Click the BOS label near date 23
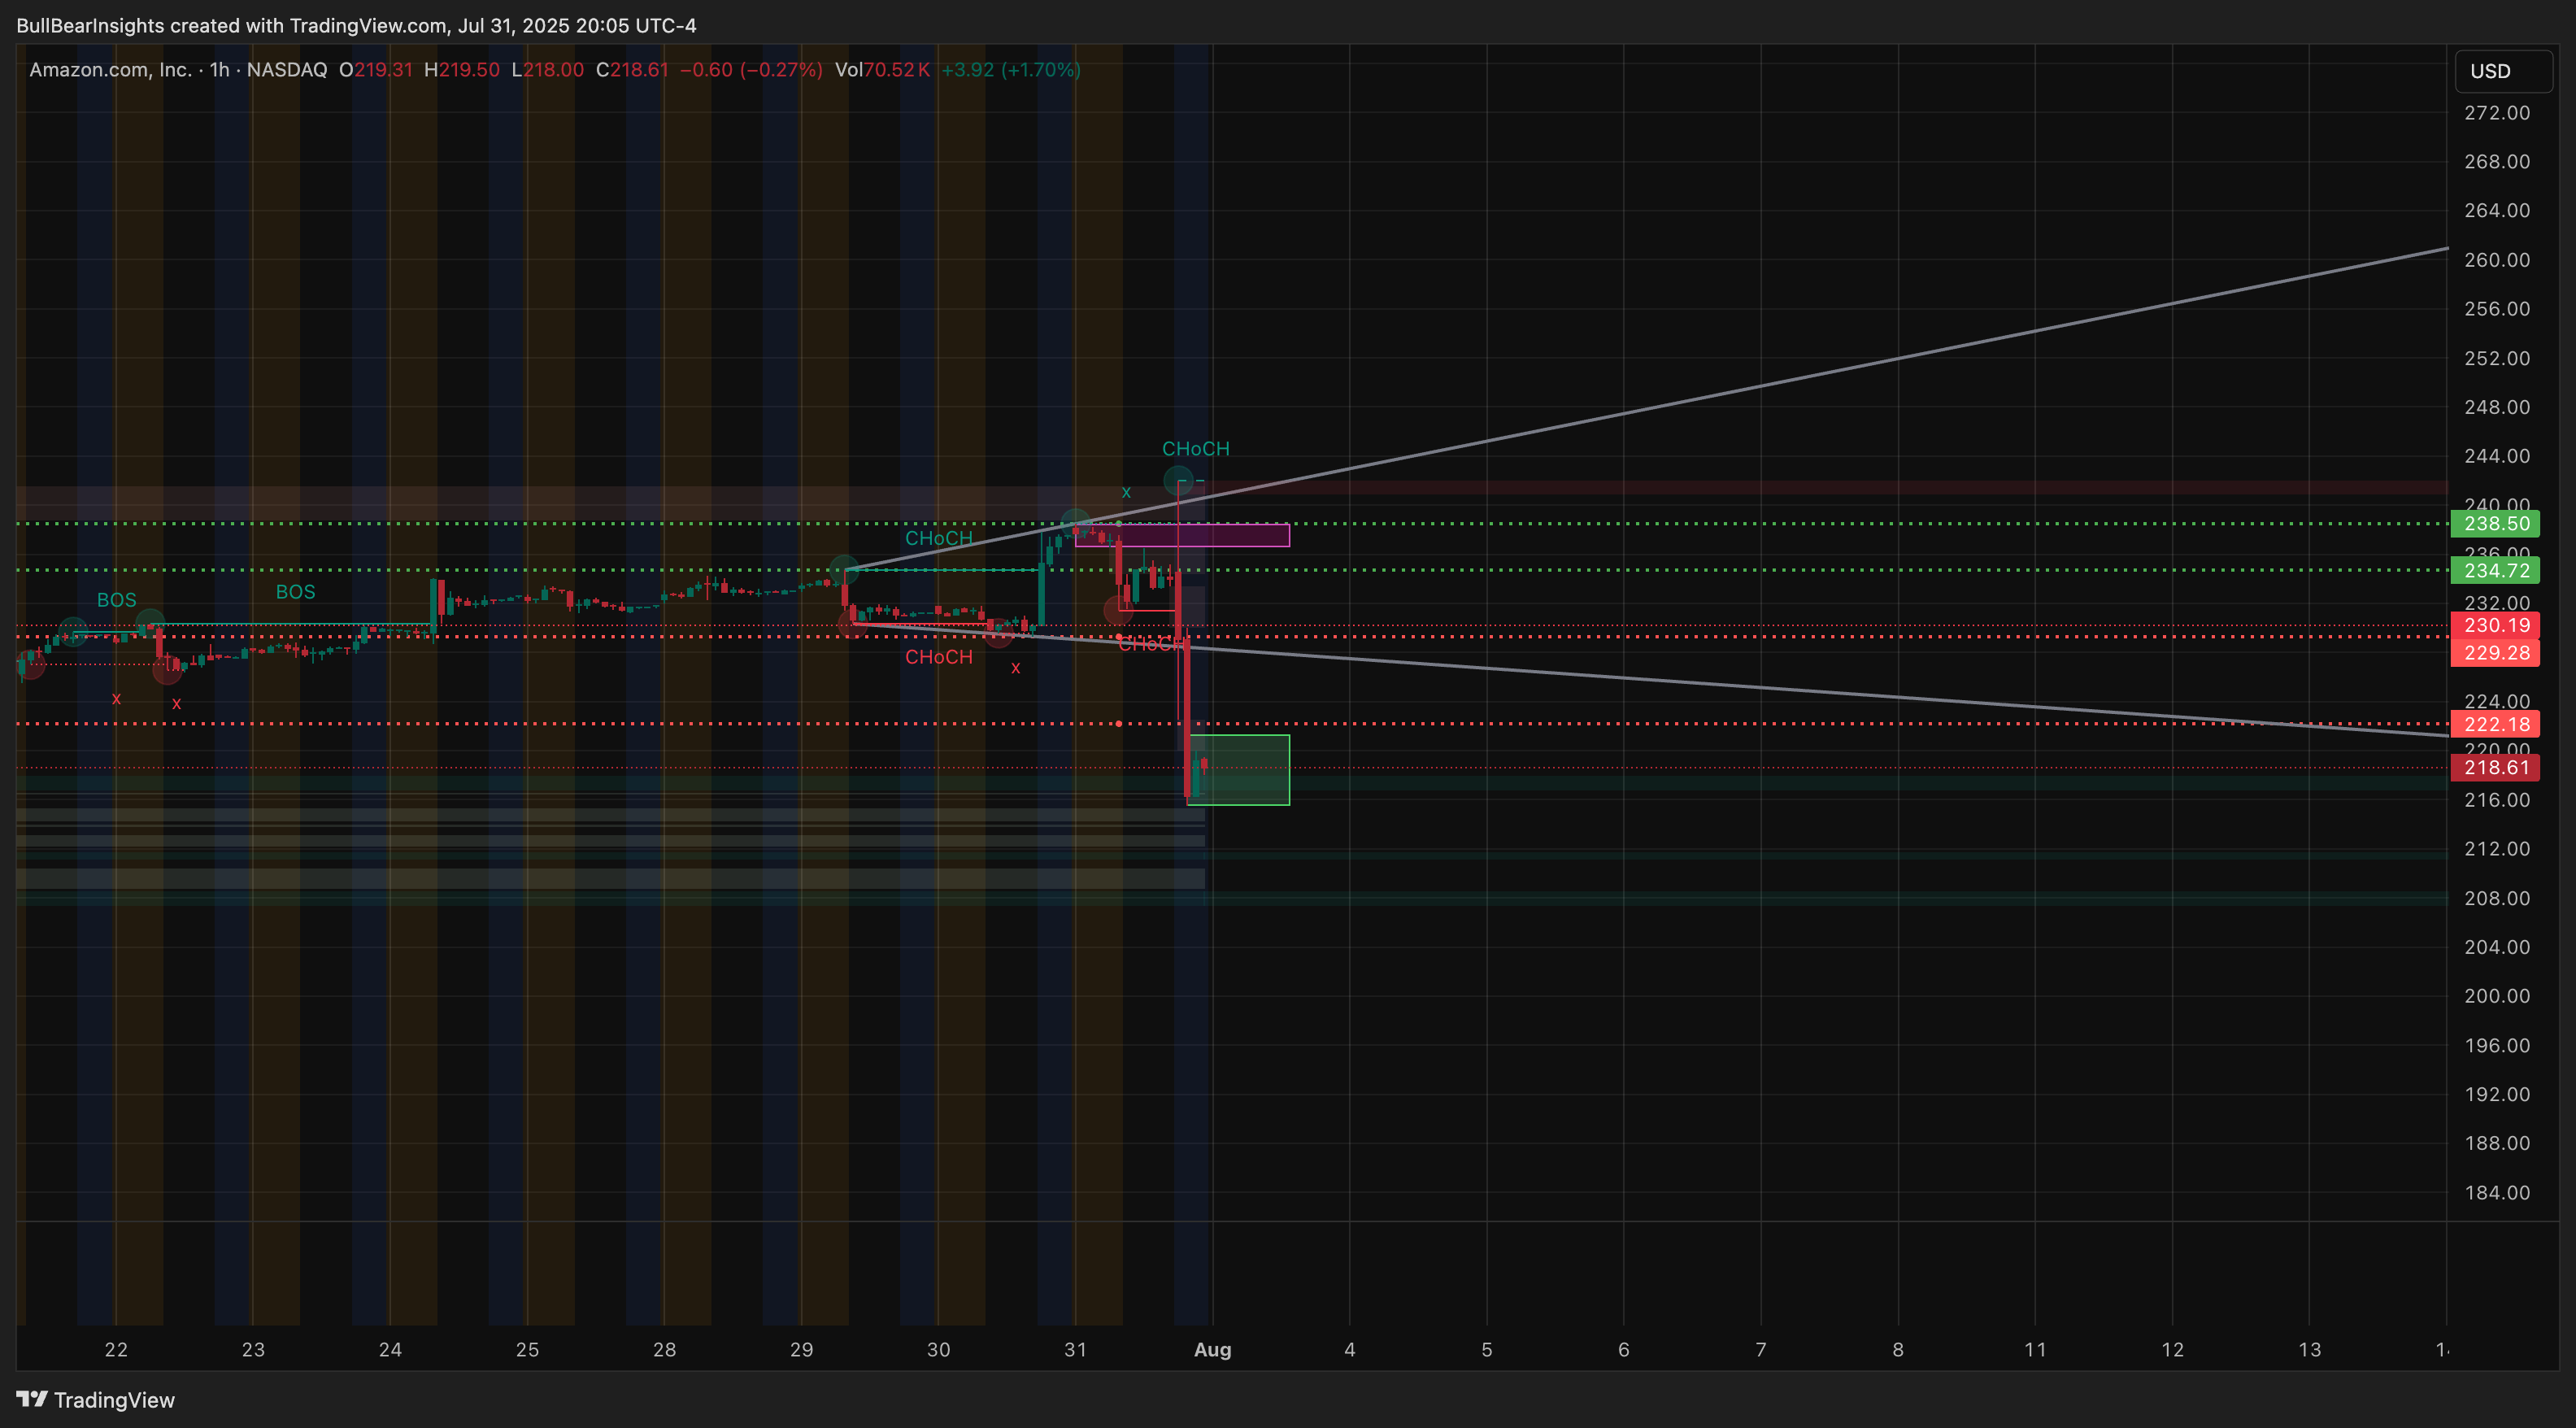 point(295,592)
